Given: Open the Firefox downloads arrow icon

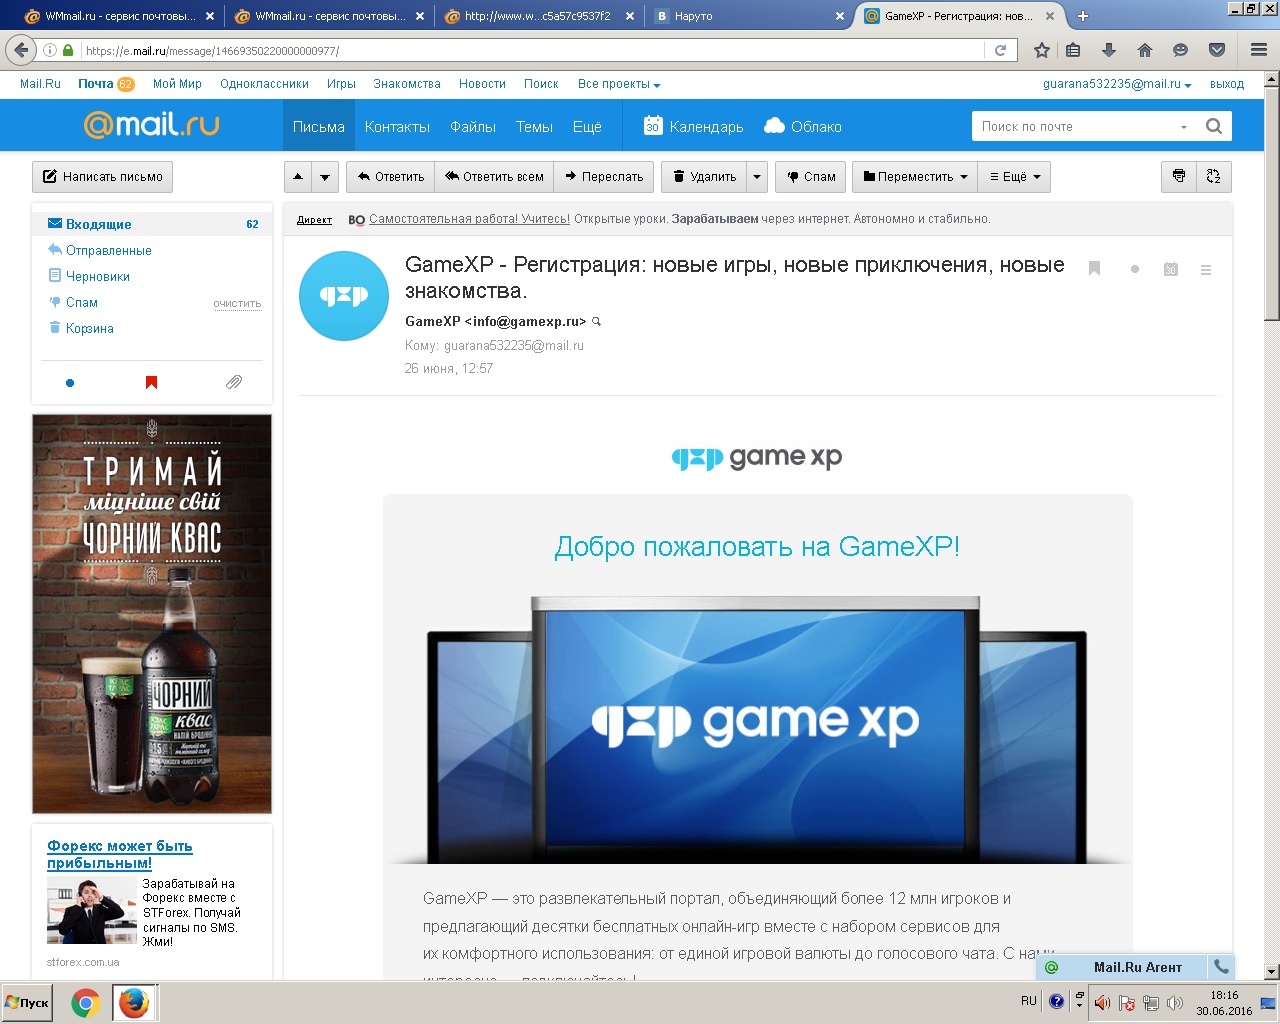Looking at the screenshot, I should 1108,50.
